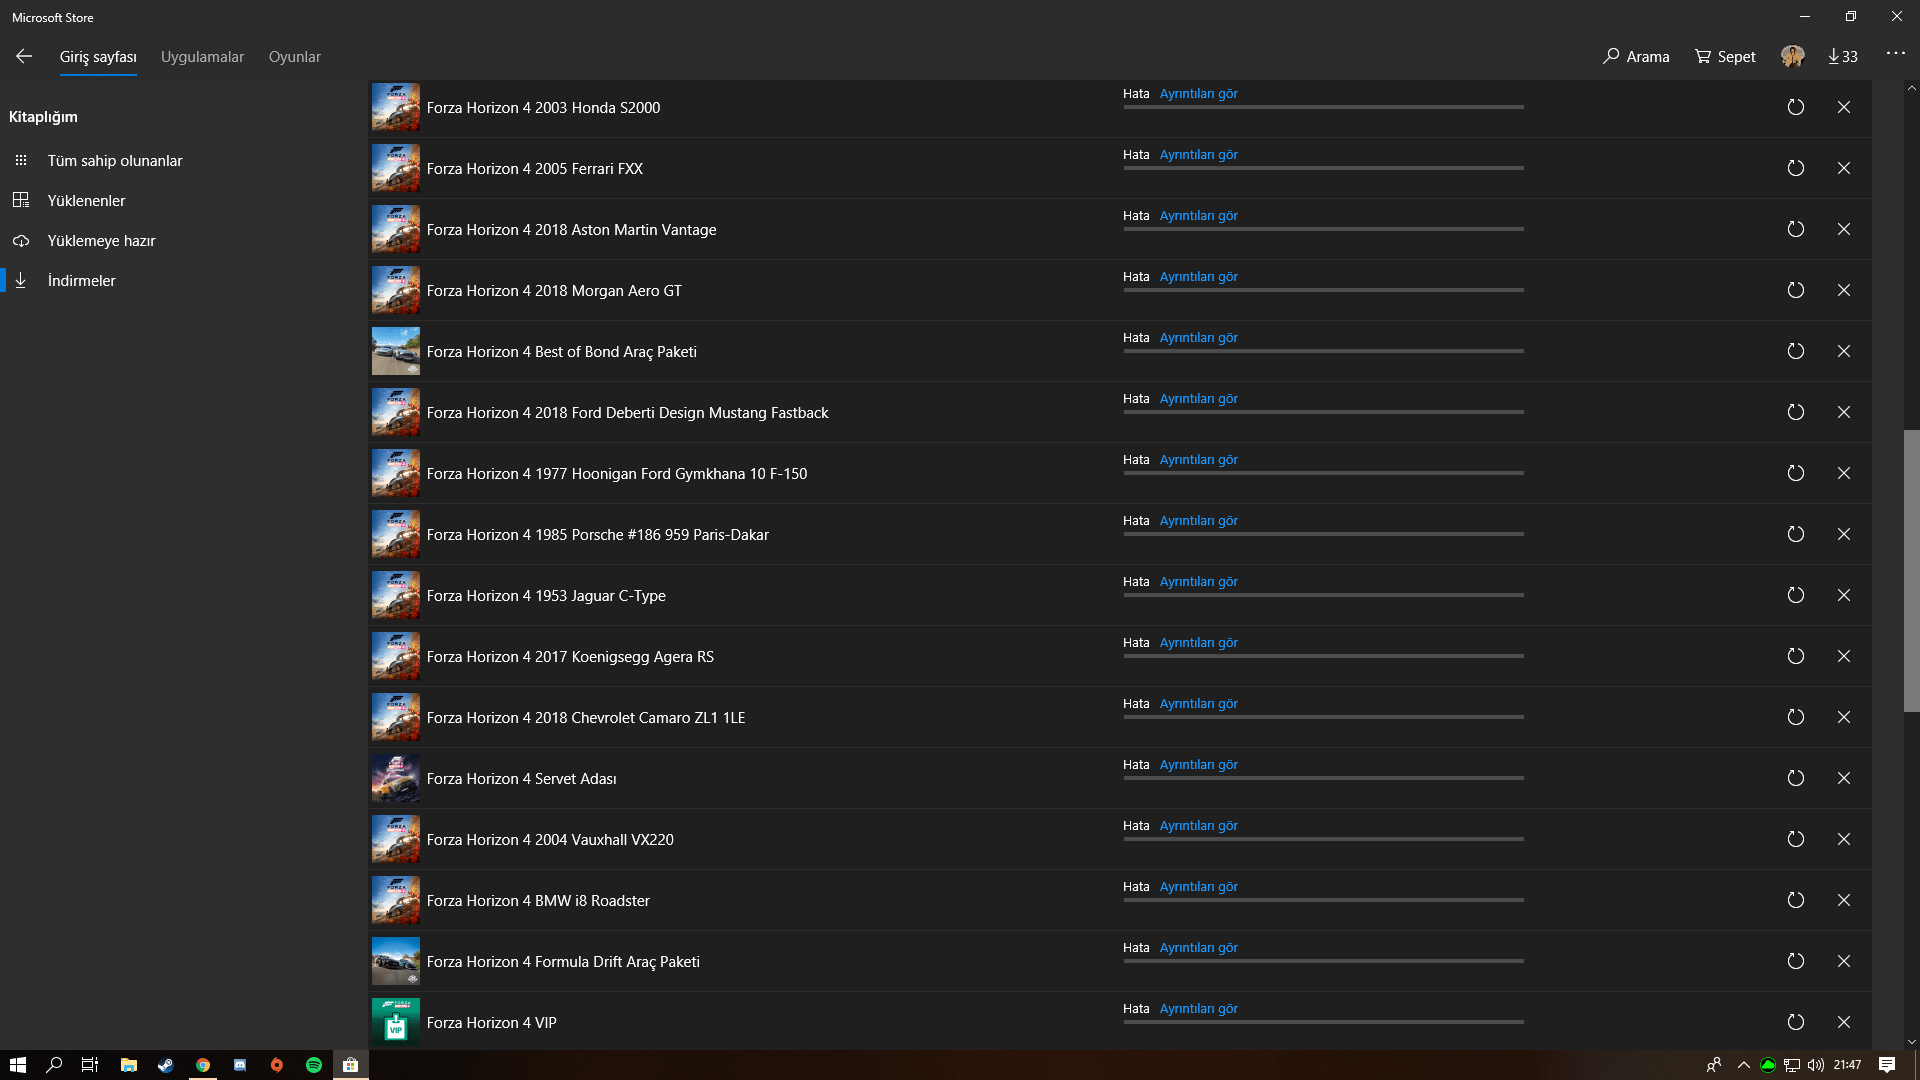Open user profile avatar
The width and height of the screenshot is (1920, 1080).
1792,57
